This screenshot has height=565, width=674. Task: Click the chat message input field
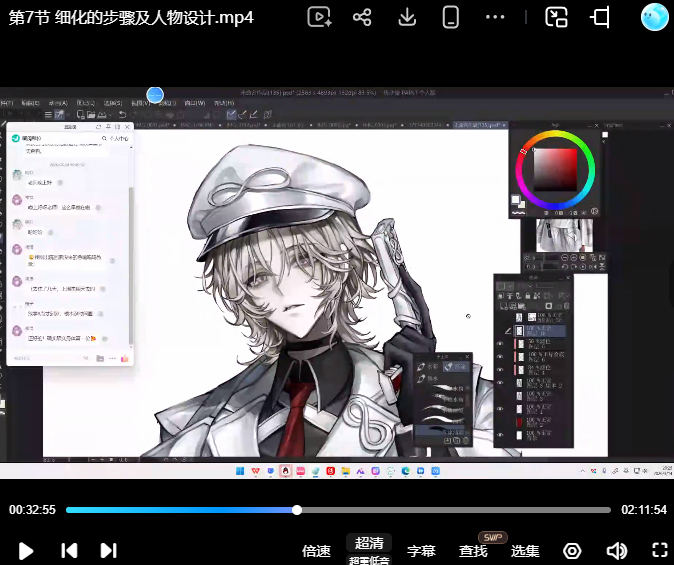tap(45, 358)
